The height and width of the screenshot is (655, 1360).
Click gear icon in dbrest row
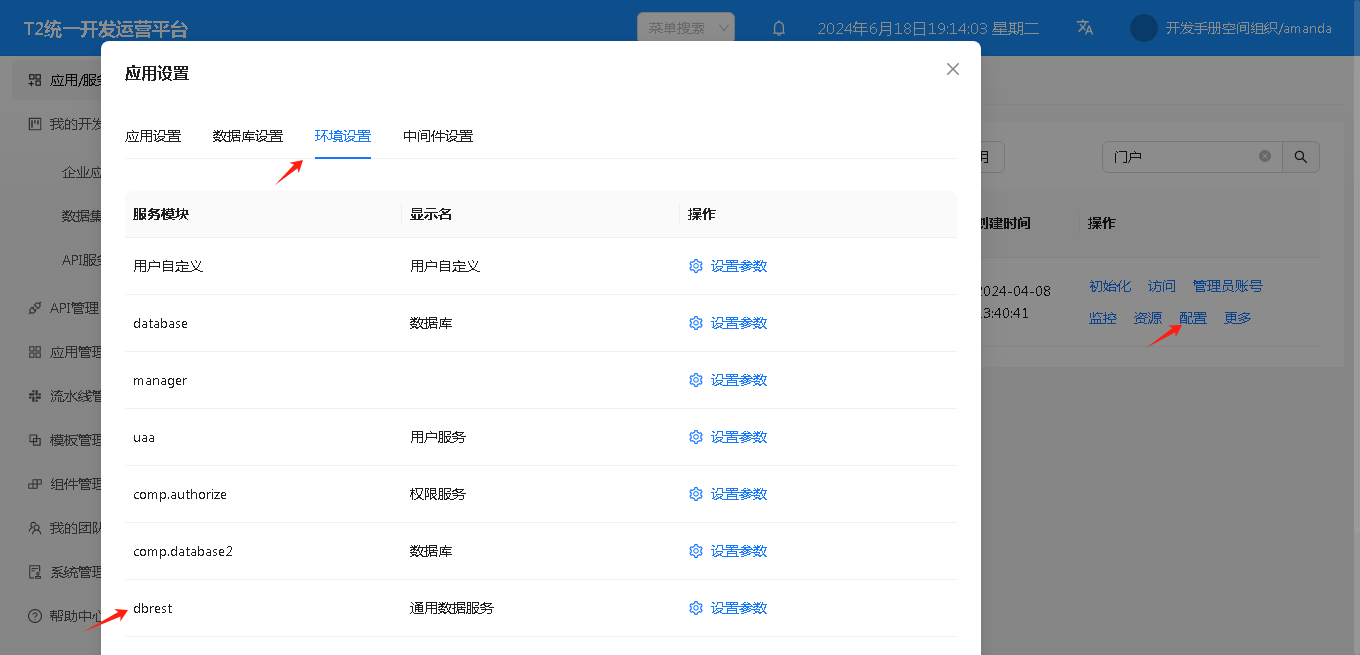coord(696,608)
